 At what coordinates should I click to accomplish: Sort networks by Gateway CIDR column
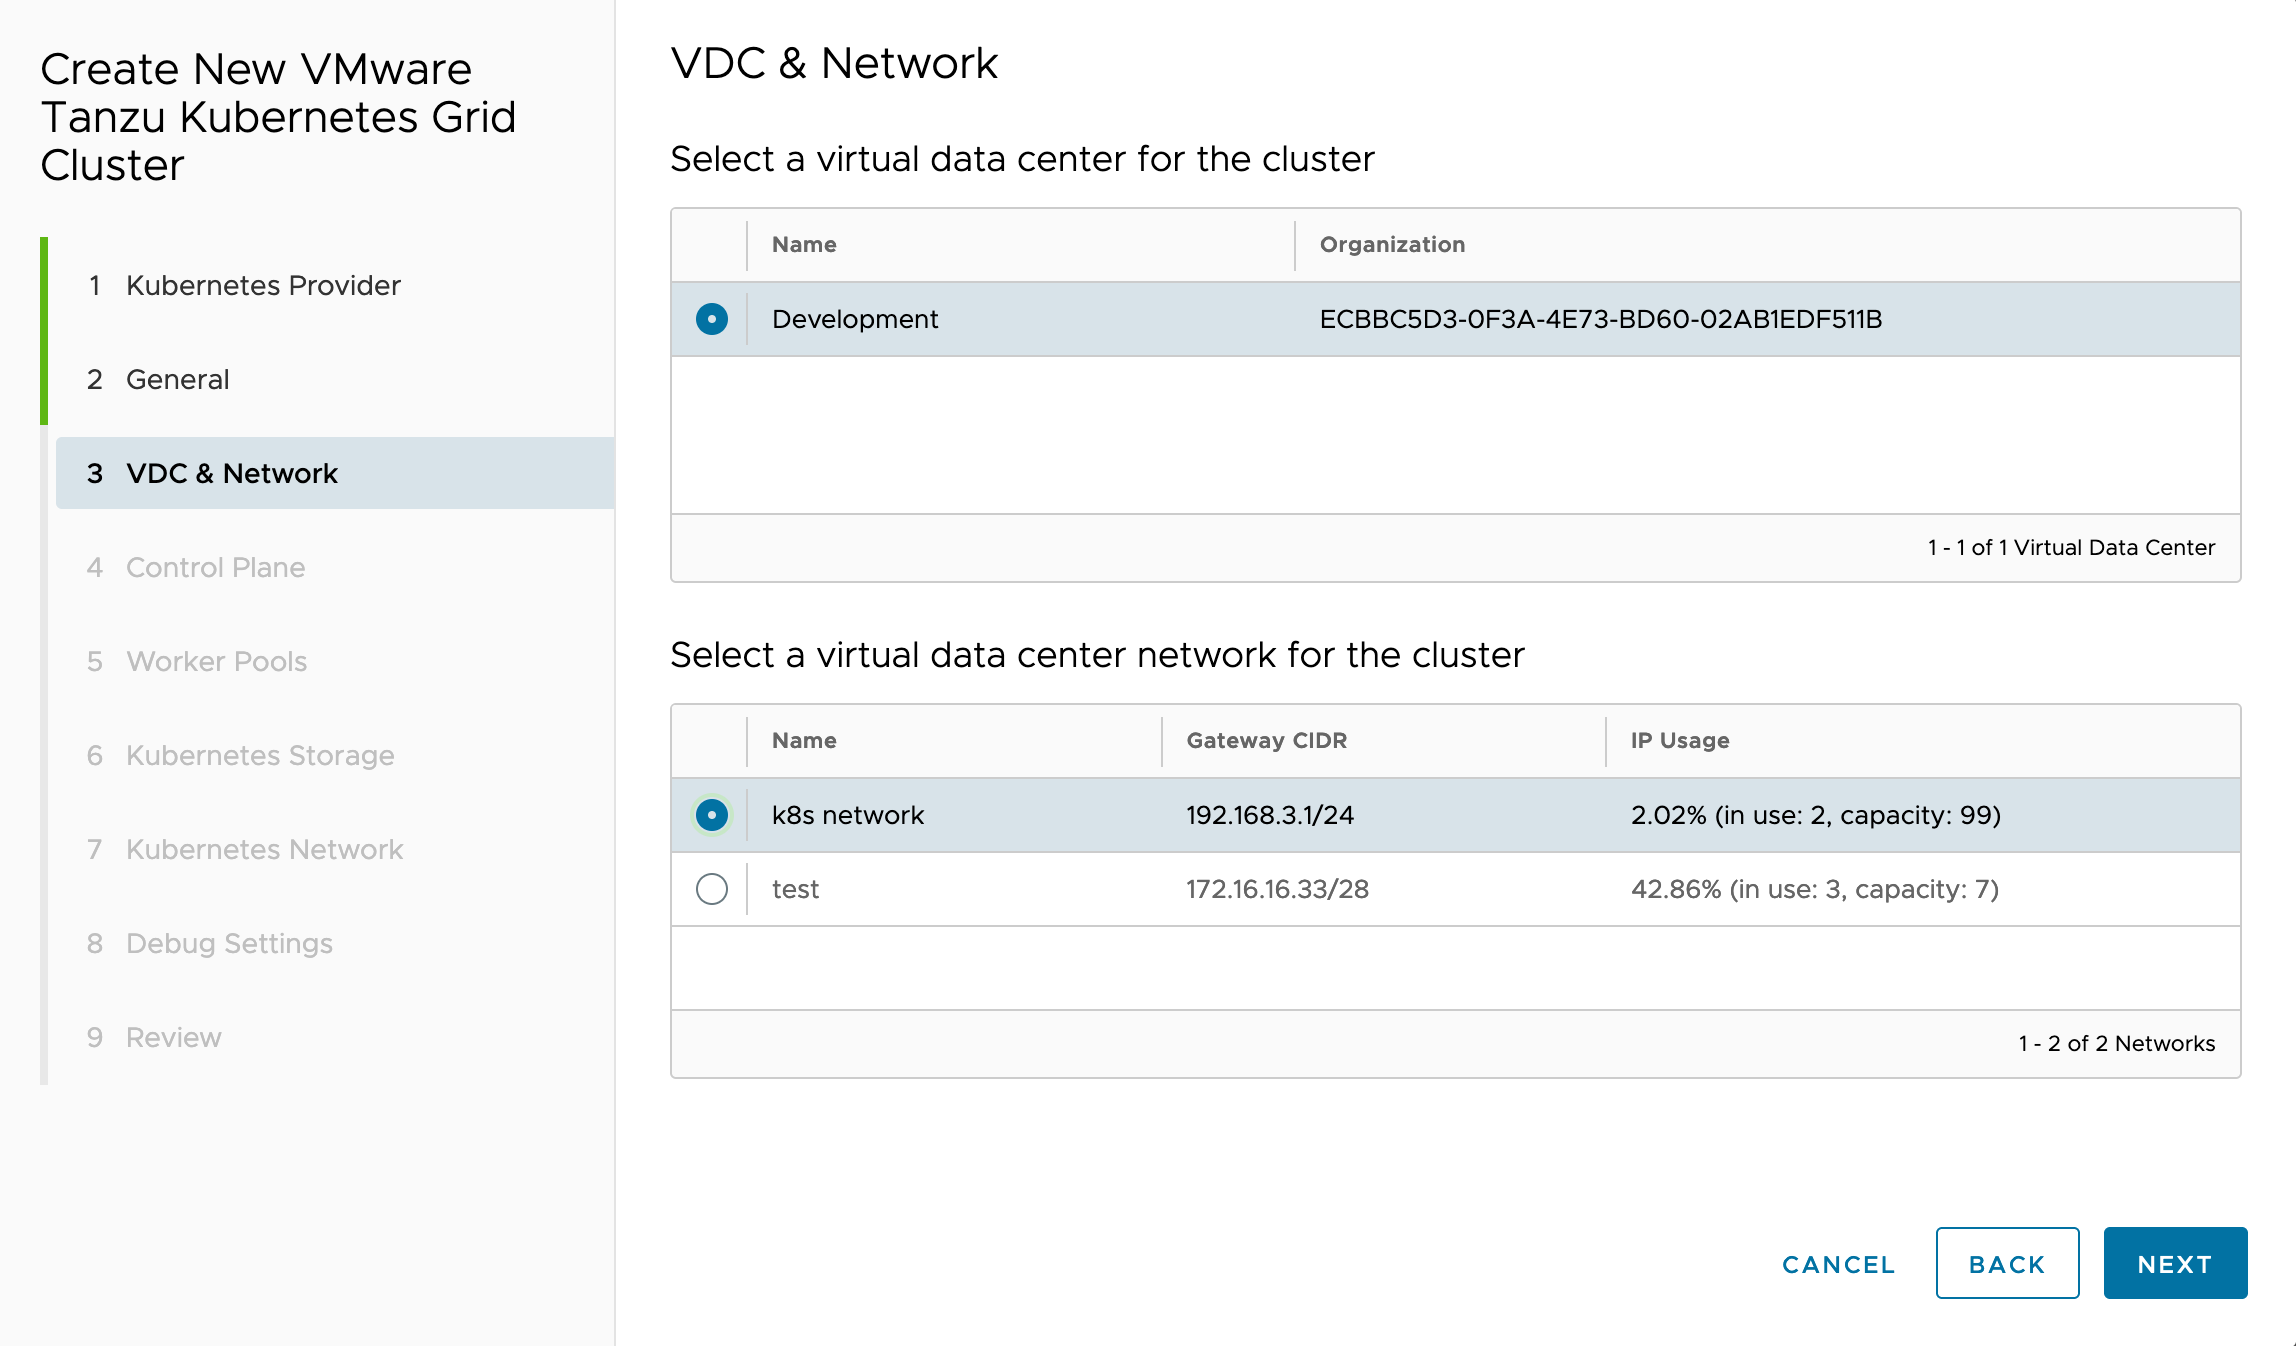click(1266, 741)
